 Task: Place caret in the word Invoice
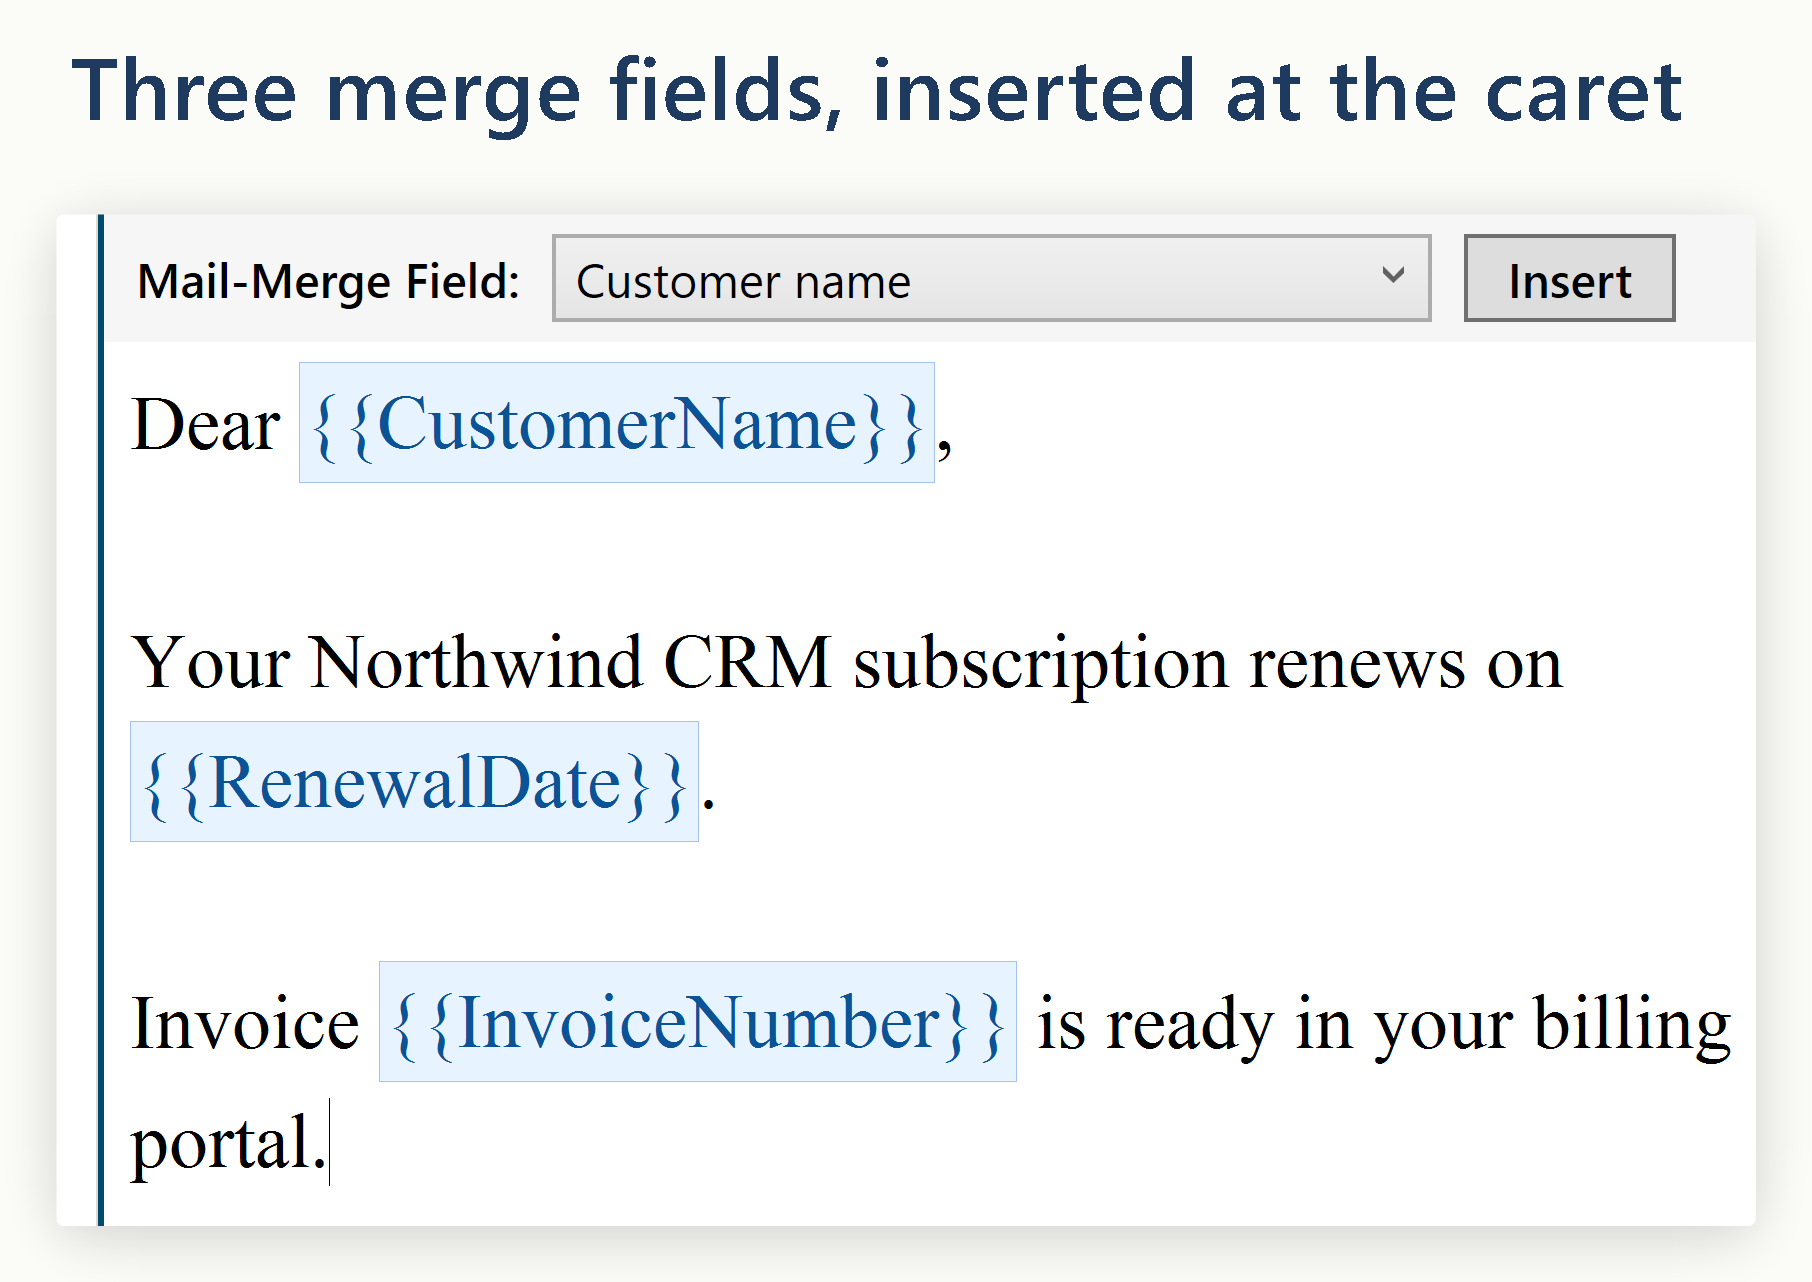[x=245, y=1024]
